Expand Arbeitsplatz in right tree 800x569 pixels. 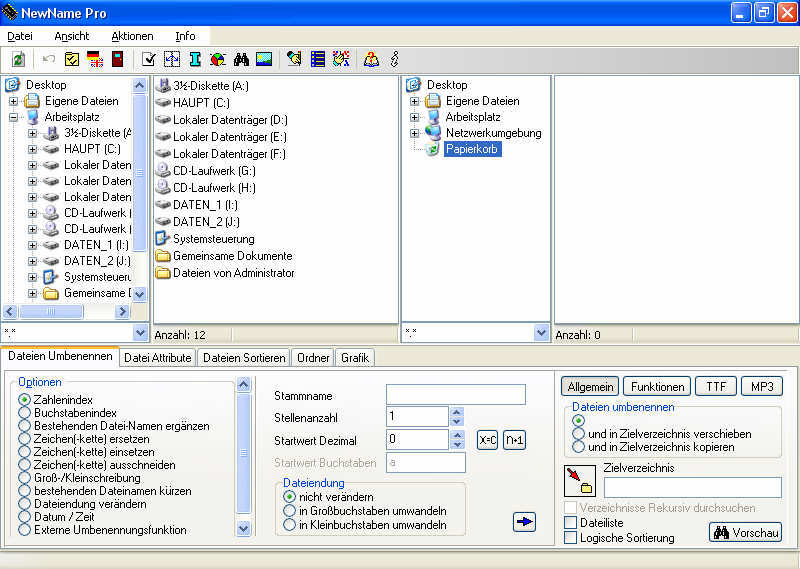(x=414, y=117)
